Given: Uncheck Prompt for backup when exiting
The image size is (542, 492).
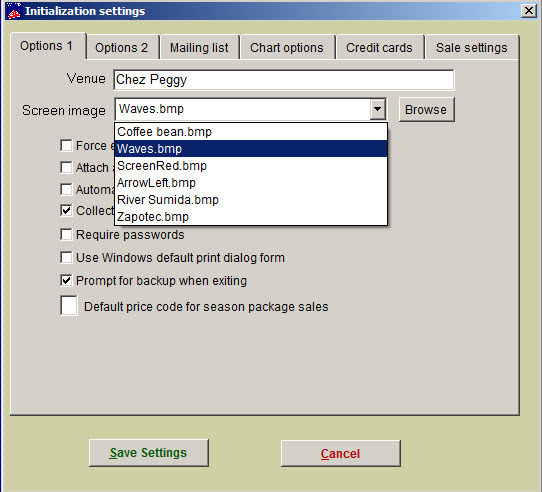Looking at the screenshot, I should [x=66, y=280].
